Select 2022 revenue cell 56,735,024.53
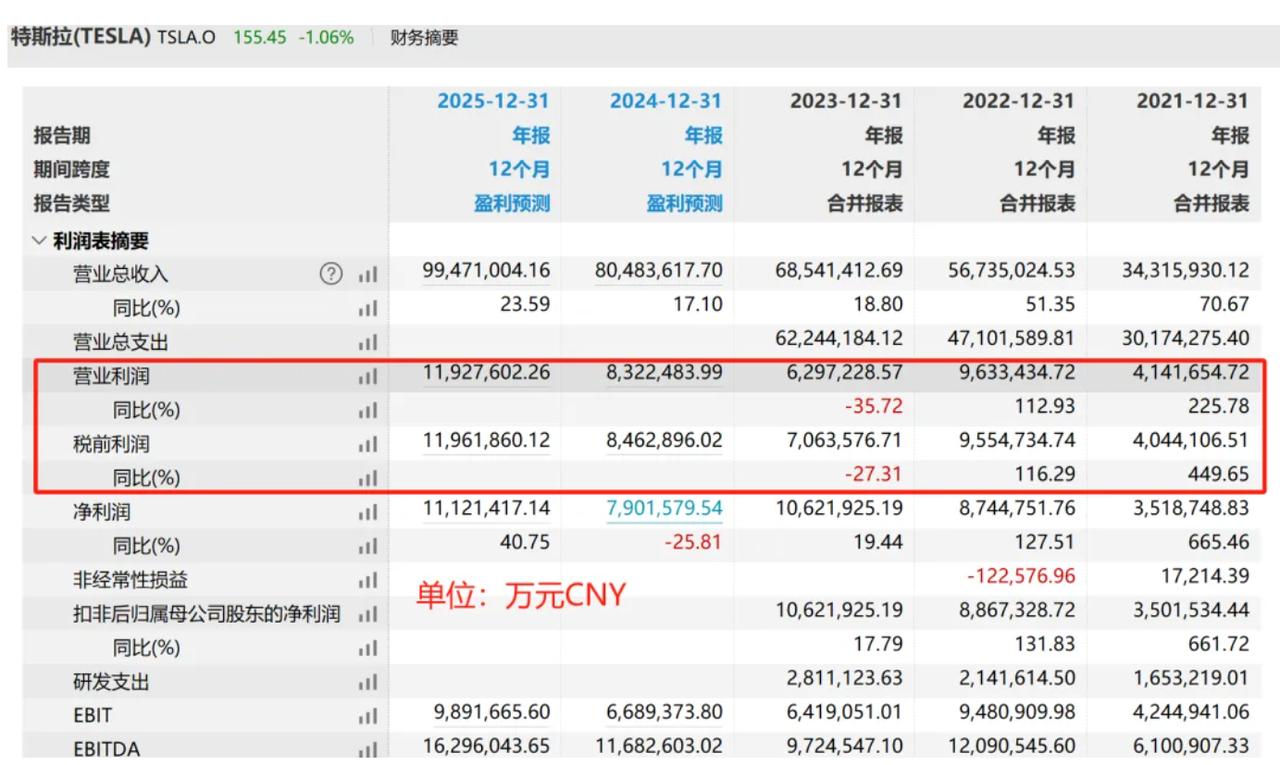 (x=1012, y=270)
